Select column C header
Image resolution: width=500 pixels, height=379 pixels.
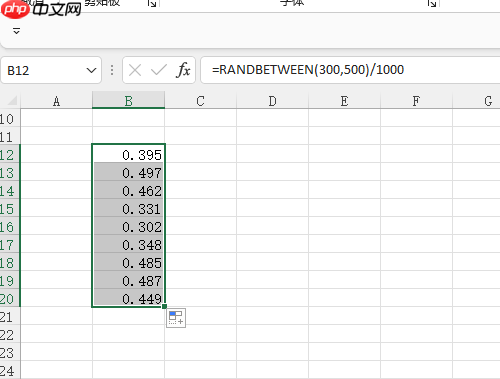200,100
